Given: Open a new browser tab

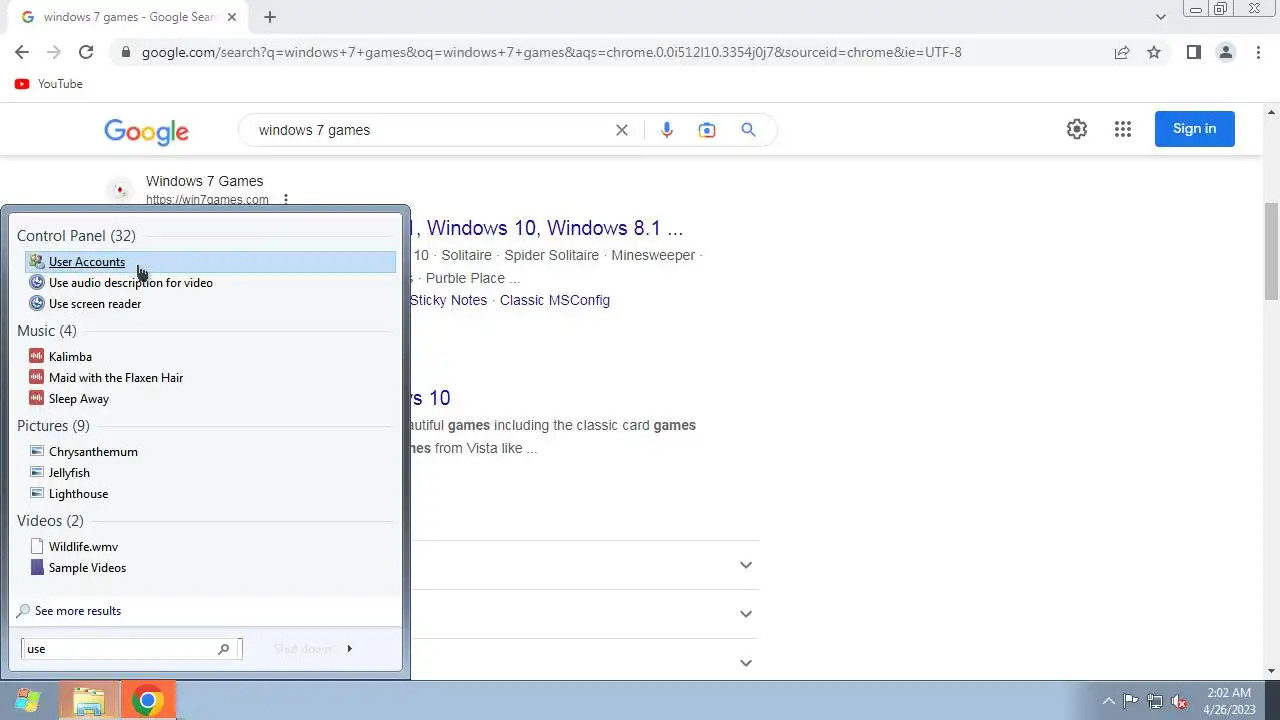Looking at the screenshot, I should coord(270,17).
